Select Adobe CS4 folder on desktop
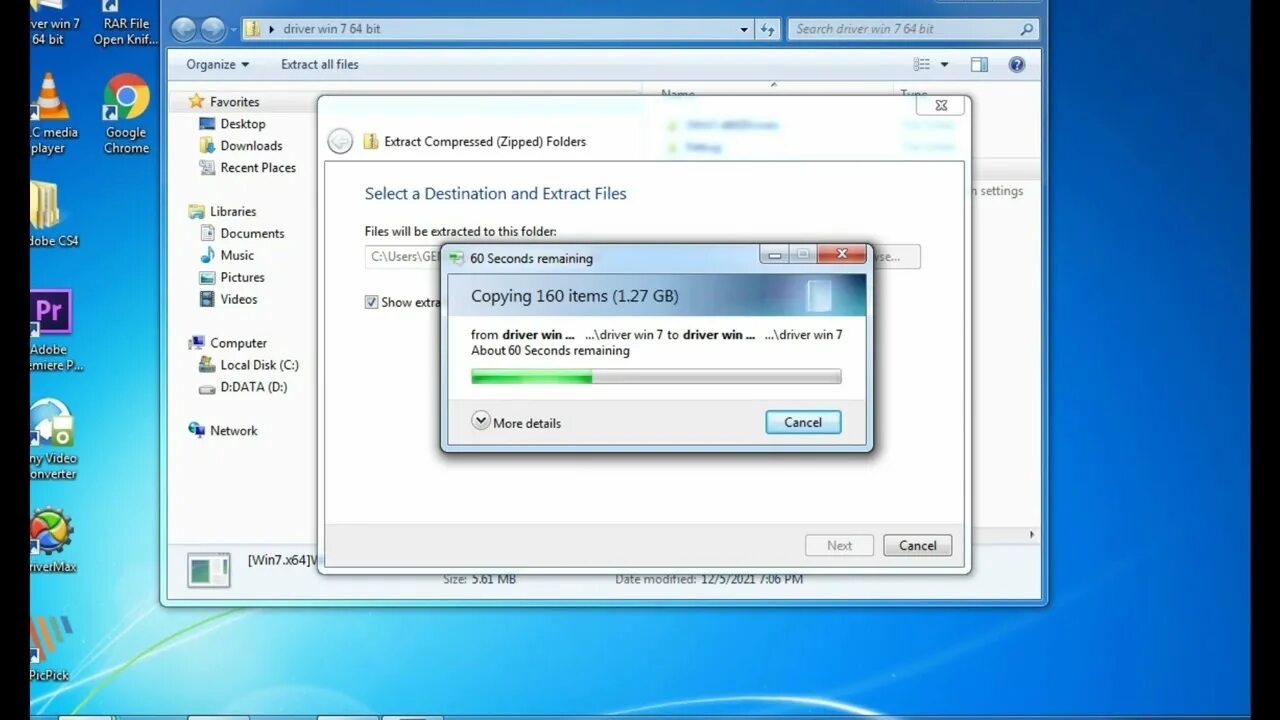Screen dimensions: 1280x720 click(x=52, y=214)
